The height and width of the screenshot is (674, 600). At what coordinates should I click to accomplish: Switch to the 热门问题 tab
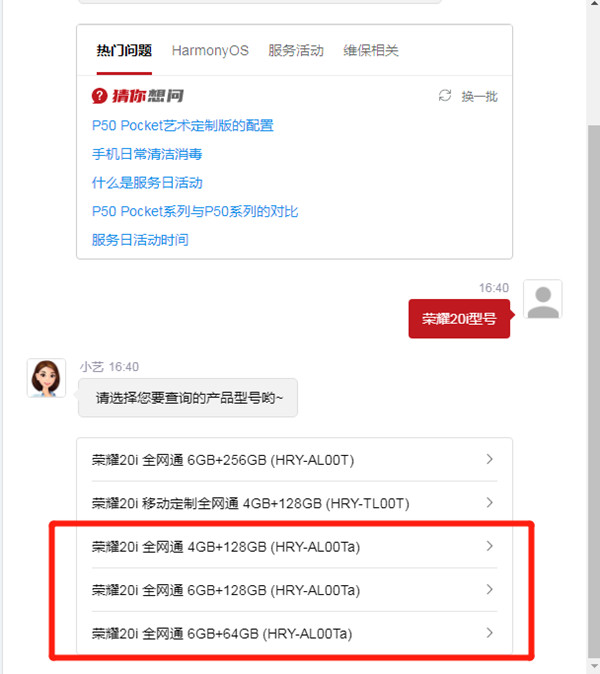[x=124, y=51]
